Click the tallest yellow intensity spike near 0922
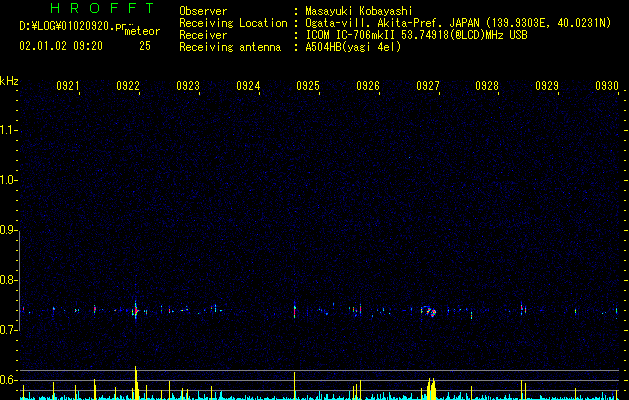 point(136,383)
